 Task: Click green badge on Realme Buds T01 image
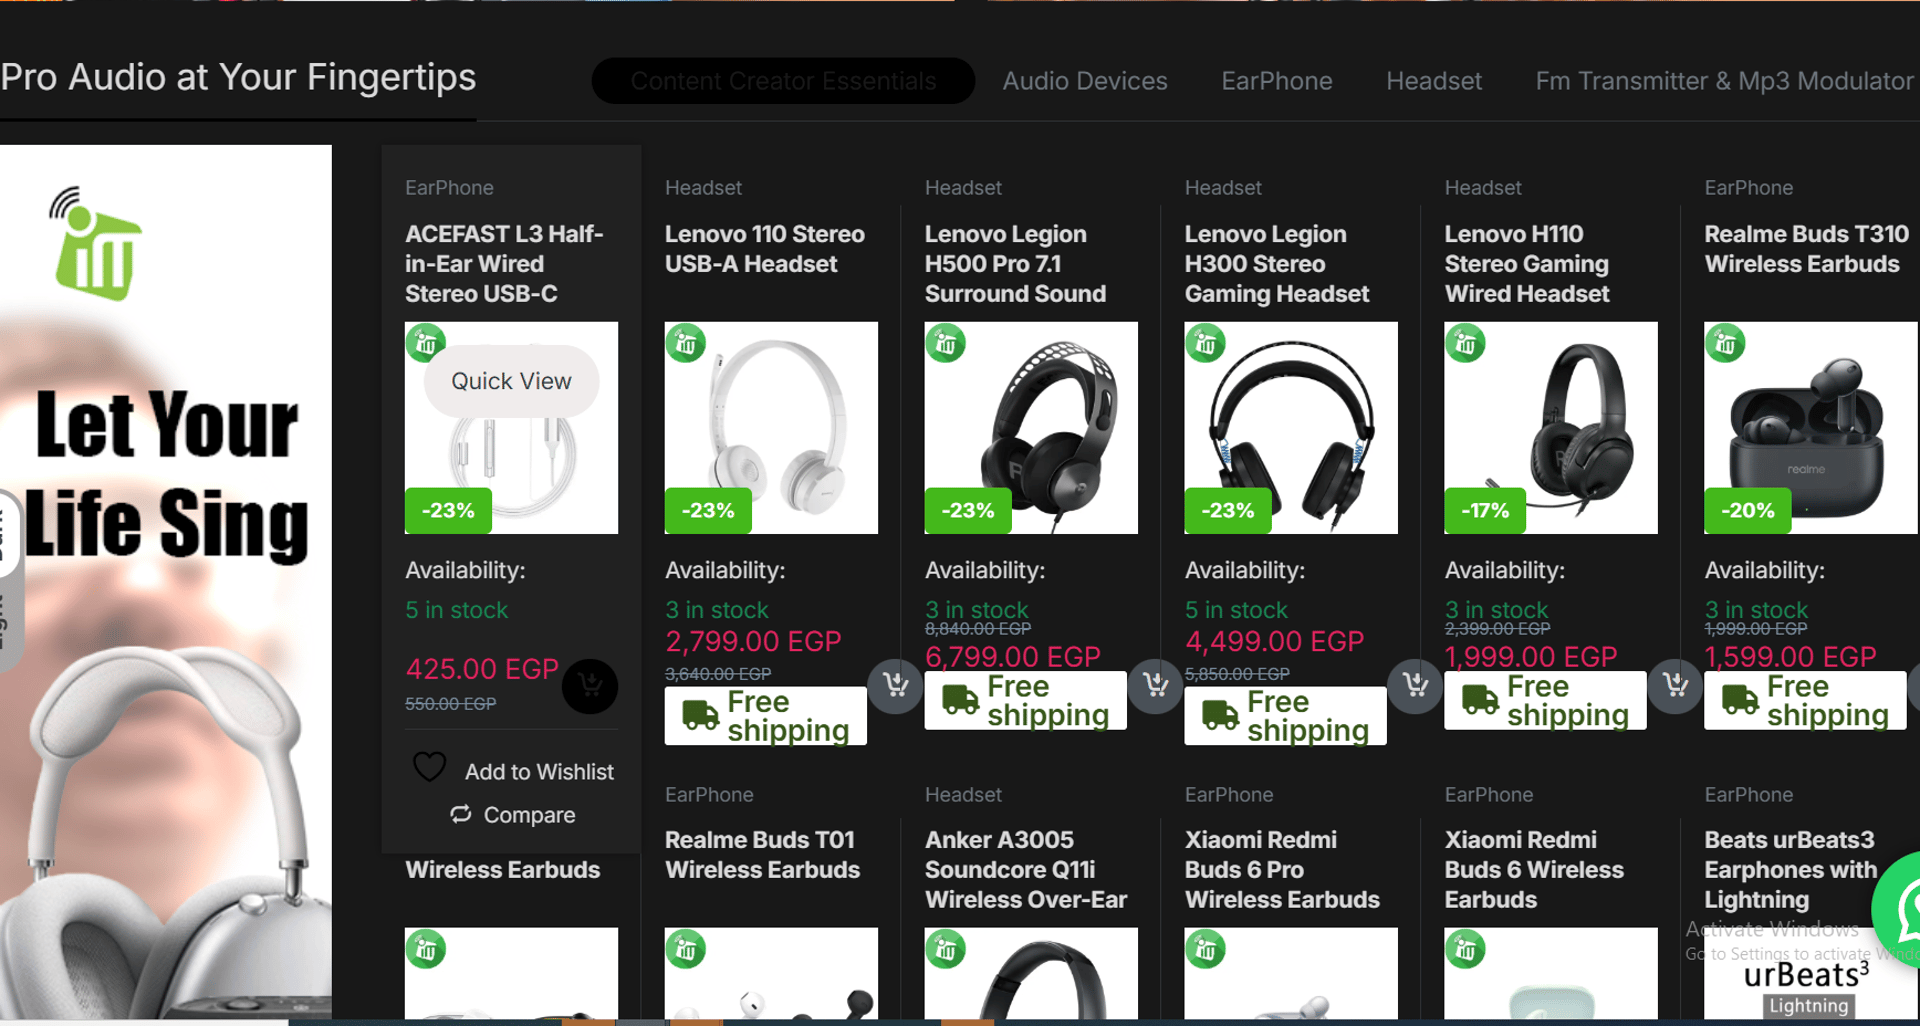[686, 949]
